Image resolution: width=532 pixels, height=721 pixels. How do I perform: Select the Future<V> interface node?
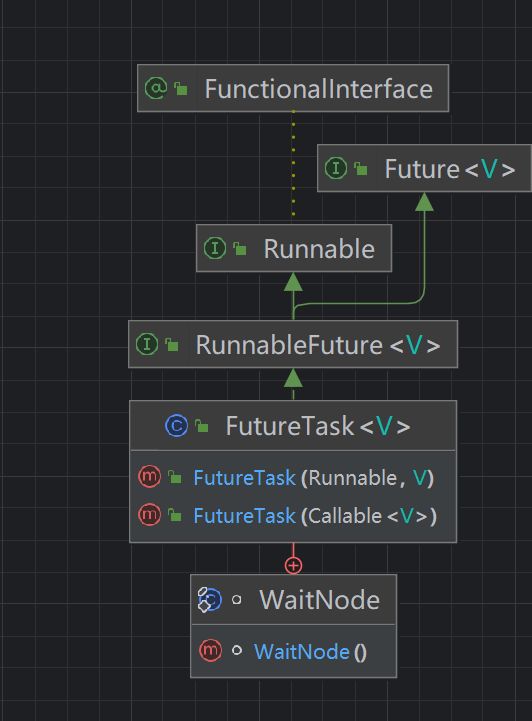point(424,168)
